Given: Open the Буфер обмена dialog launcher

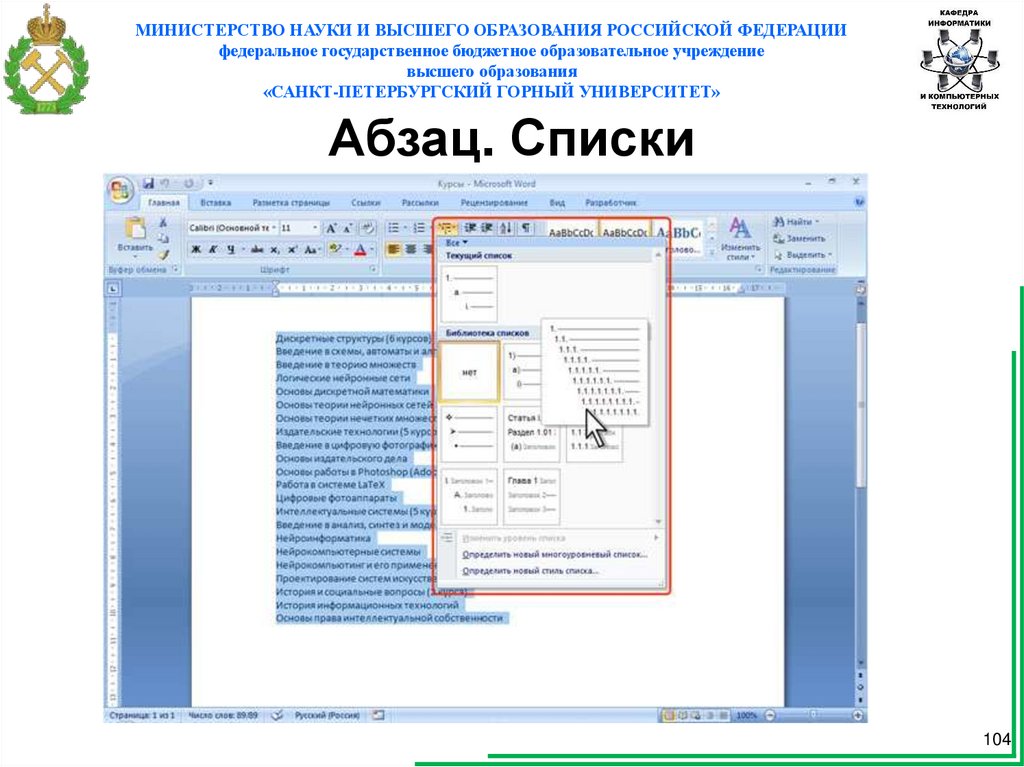Looking at the screenshot, I should pyautogui.click(x=176, y=269).
